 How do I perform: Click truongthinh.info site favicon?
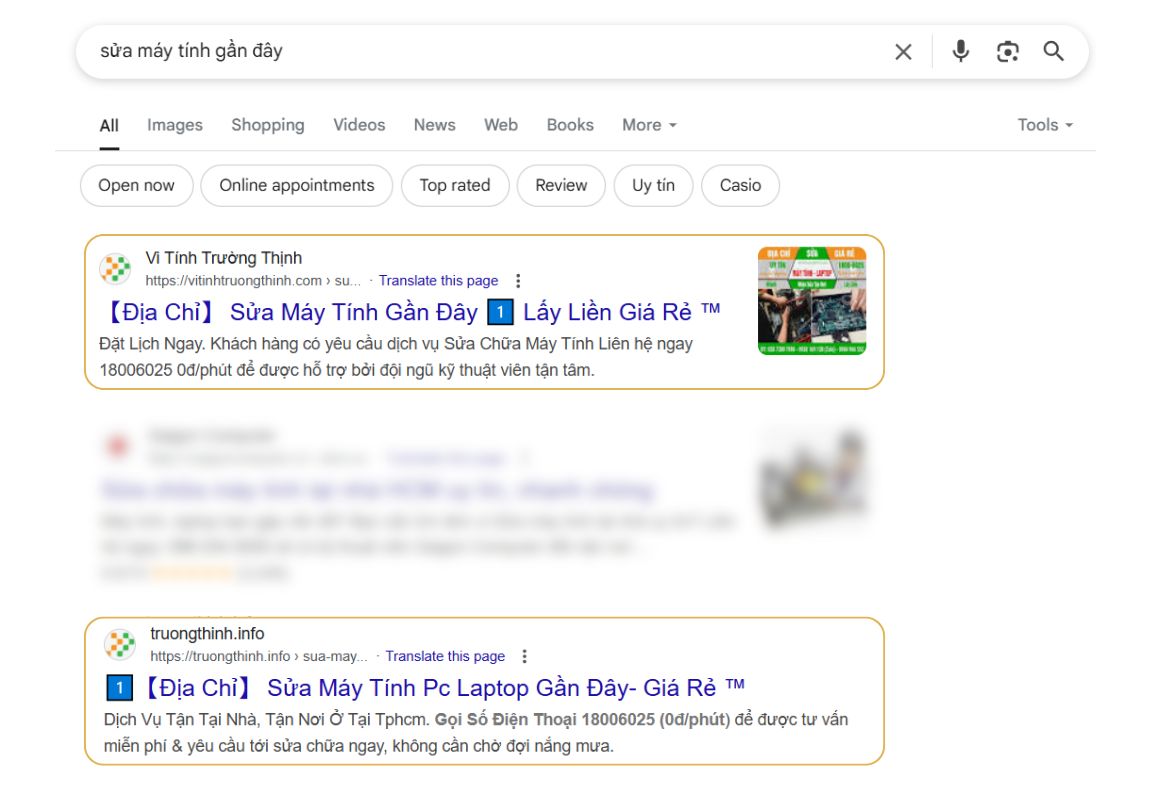[119, 644]
